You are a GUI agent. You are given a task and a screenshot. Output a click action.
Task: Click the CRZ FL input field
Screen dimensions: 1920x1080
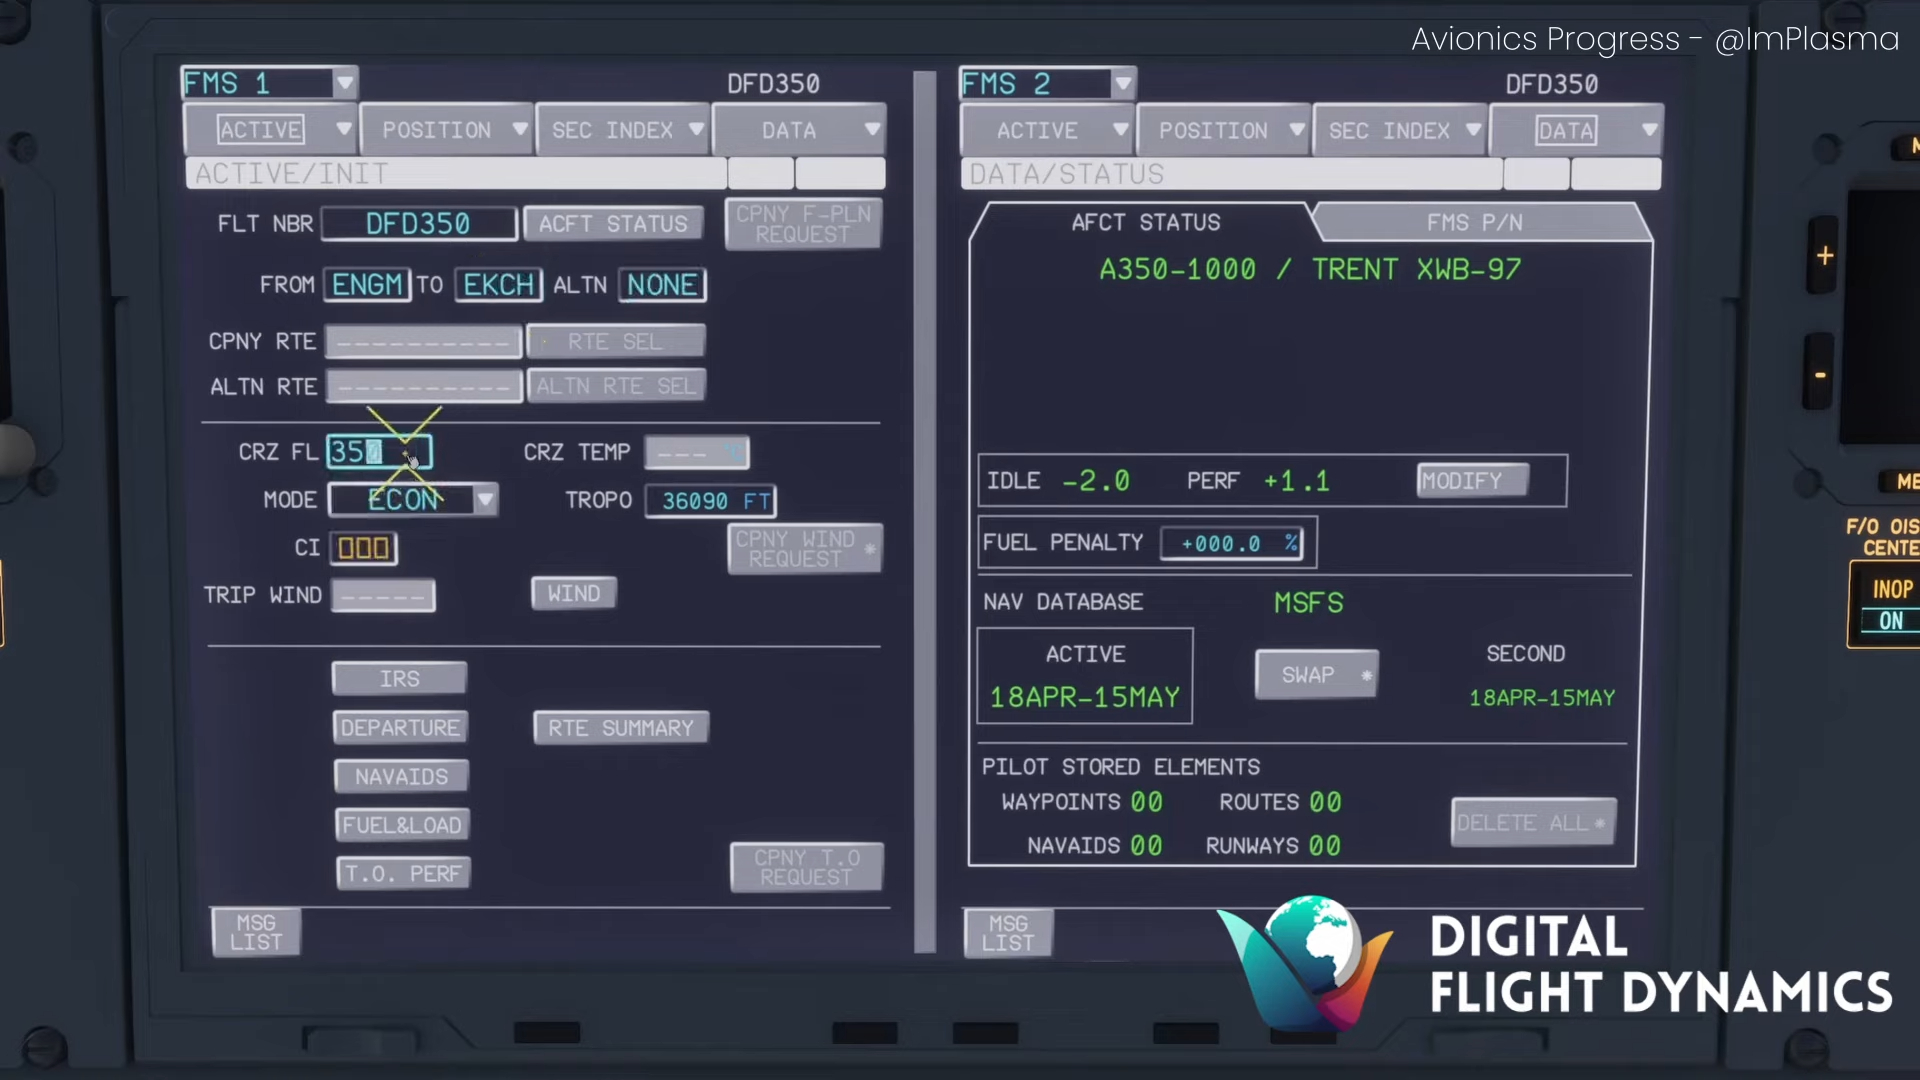pyautogui.click(x=378, y=452)
